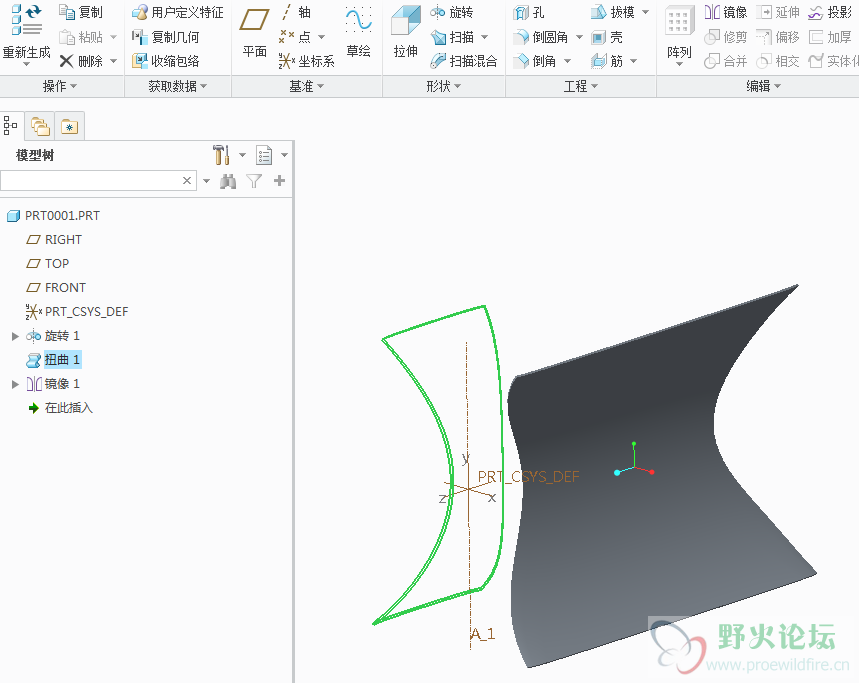Select the 倒圆角 round tool
The height and width of the screenshot is (683, 859).
541,37
